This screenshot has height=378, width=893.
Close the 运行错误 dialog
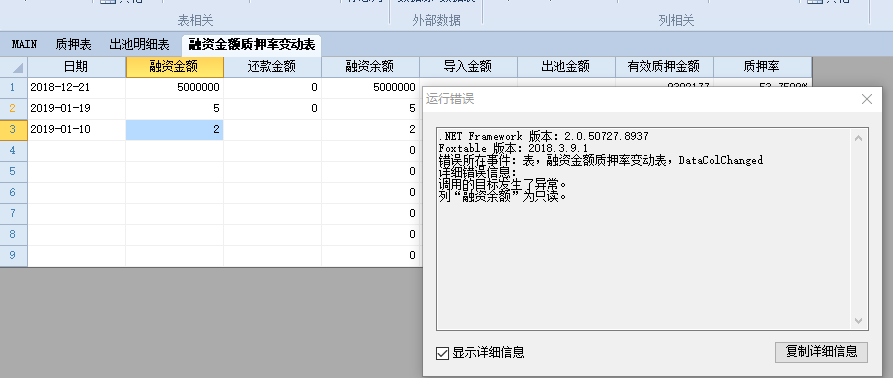(x=866, y=99)
